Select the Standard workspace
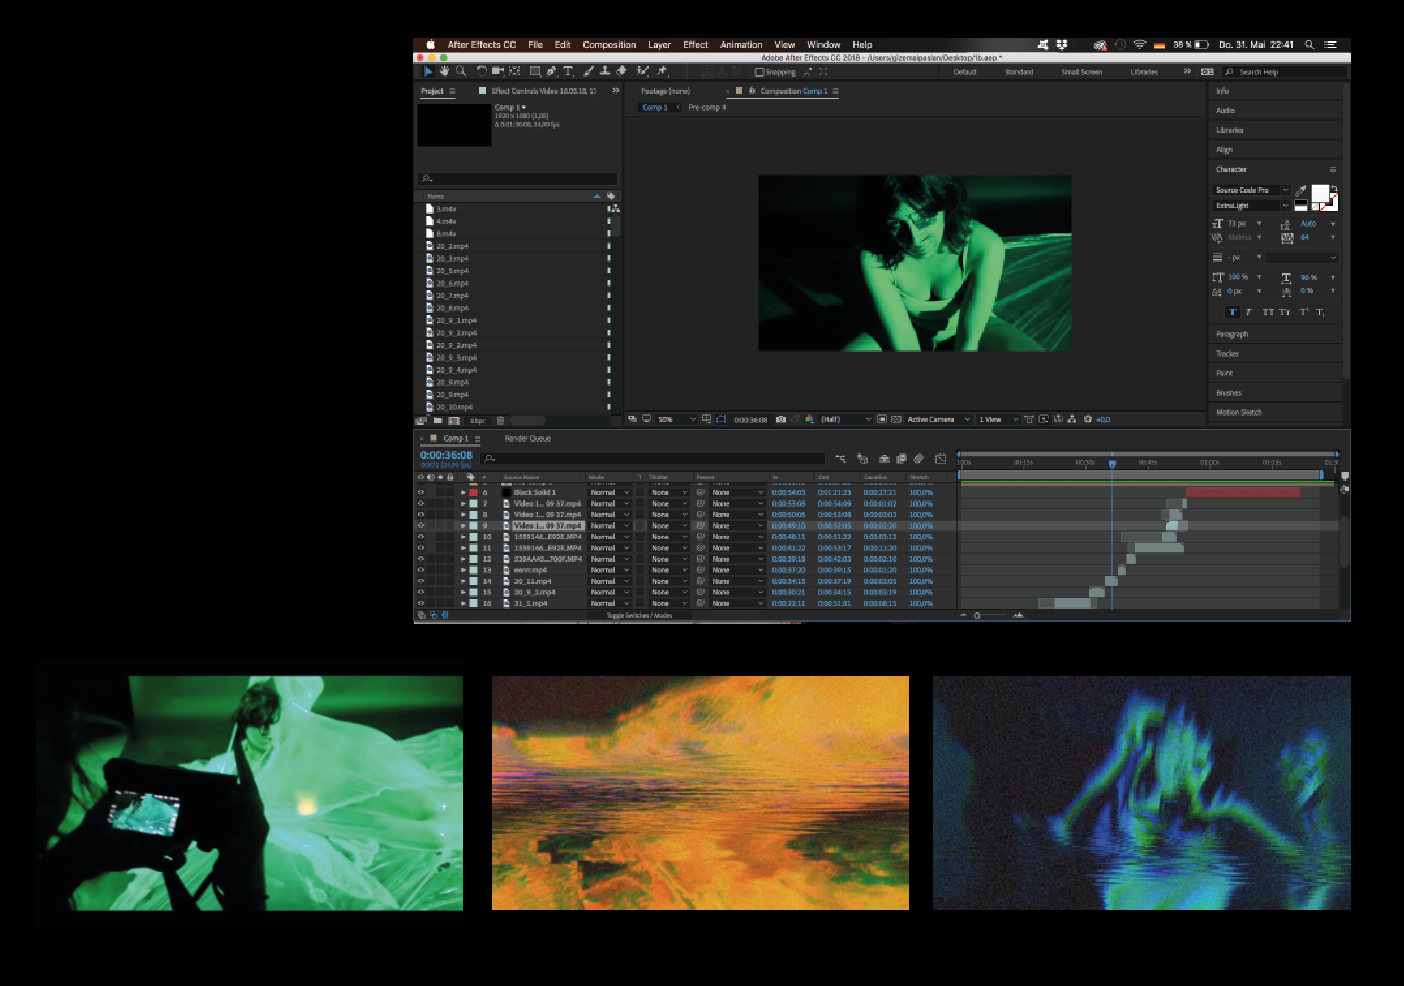Image resolution: width=1404 pixels, height=986 pixels. (x=1019, y=72)
